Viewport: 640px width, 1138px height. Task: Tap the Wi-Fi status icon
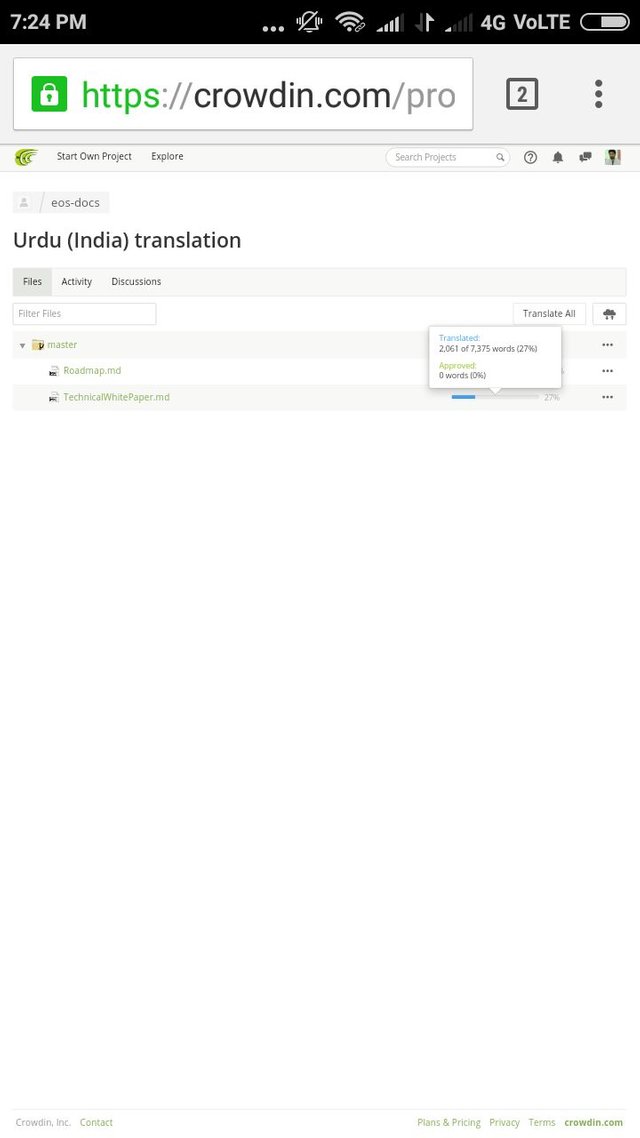tap(350, 22)
